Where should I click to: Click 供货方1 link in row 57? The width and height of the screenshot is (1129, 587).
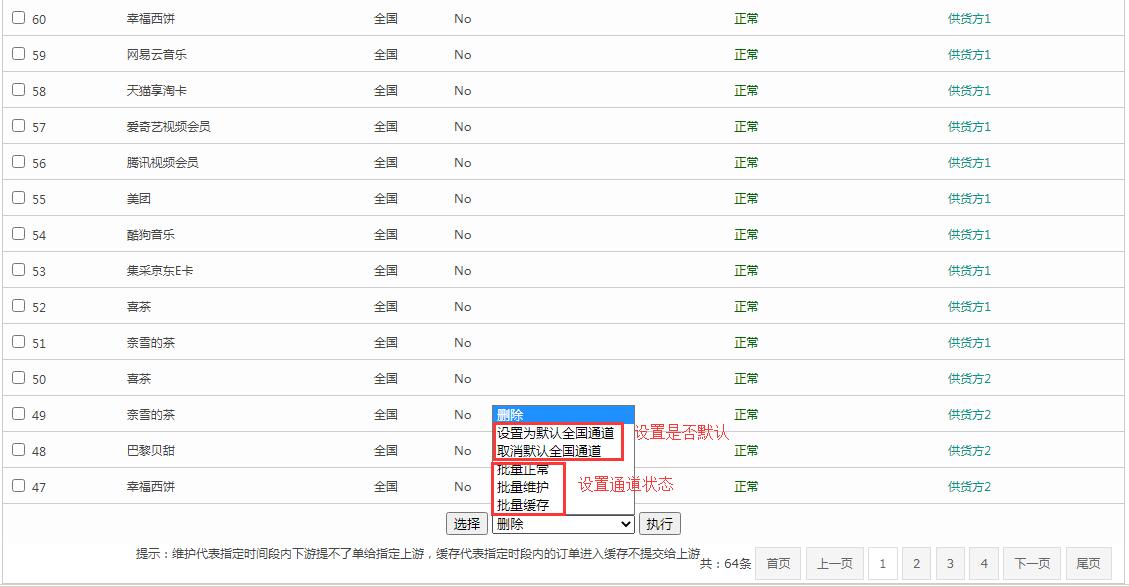[x=969, y=127]
